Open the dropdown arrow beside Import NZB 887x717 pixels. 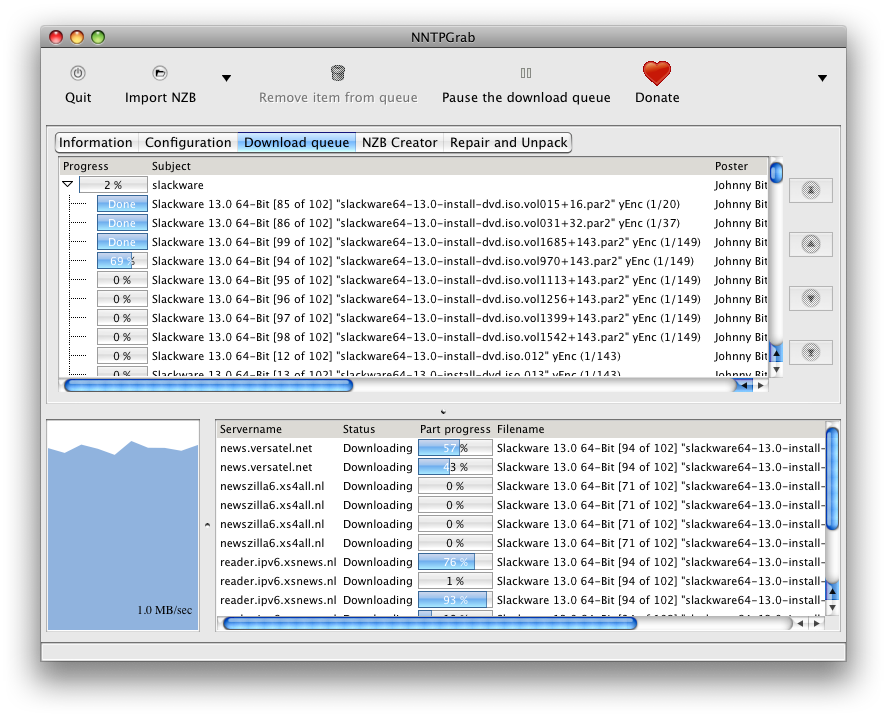tap(226, 78)
